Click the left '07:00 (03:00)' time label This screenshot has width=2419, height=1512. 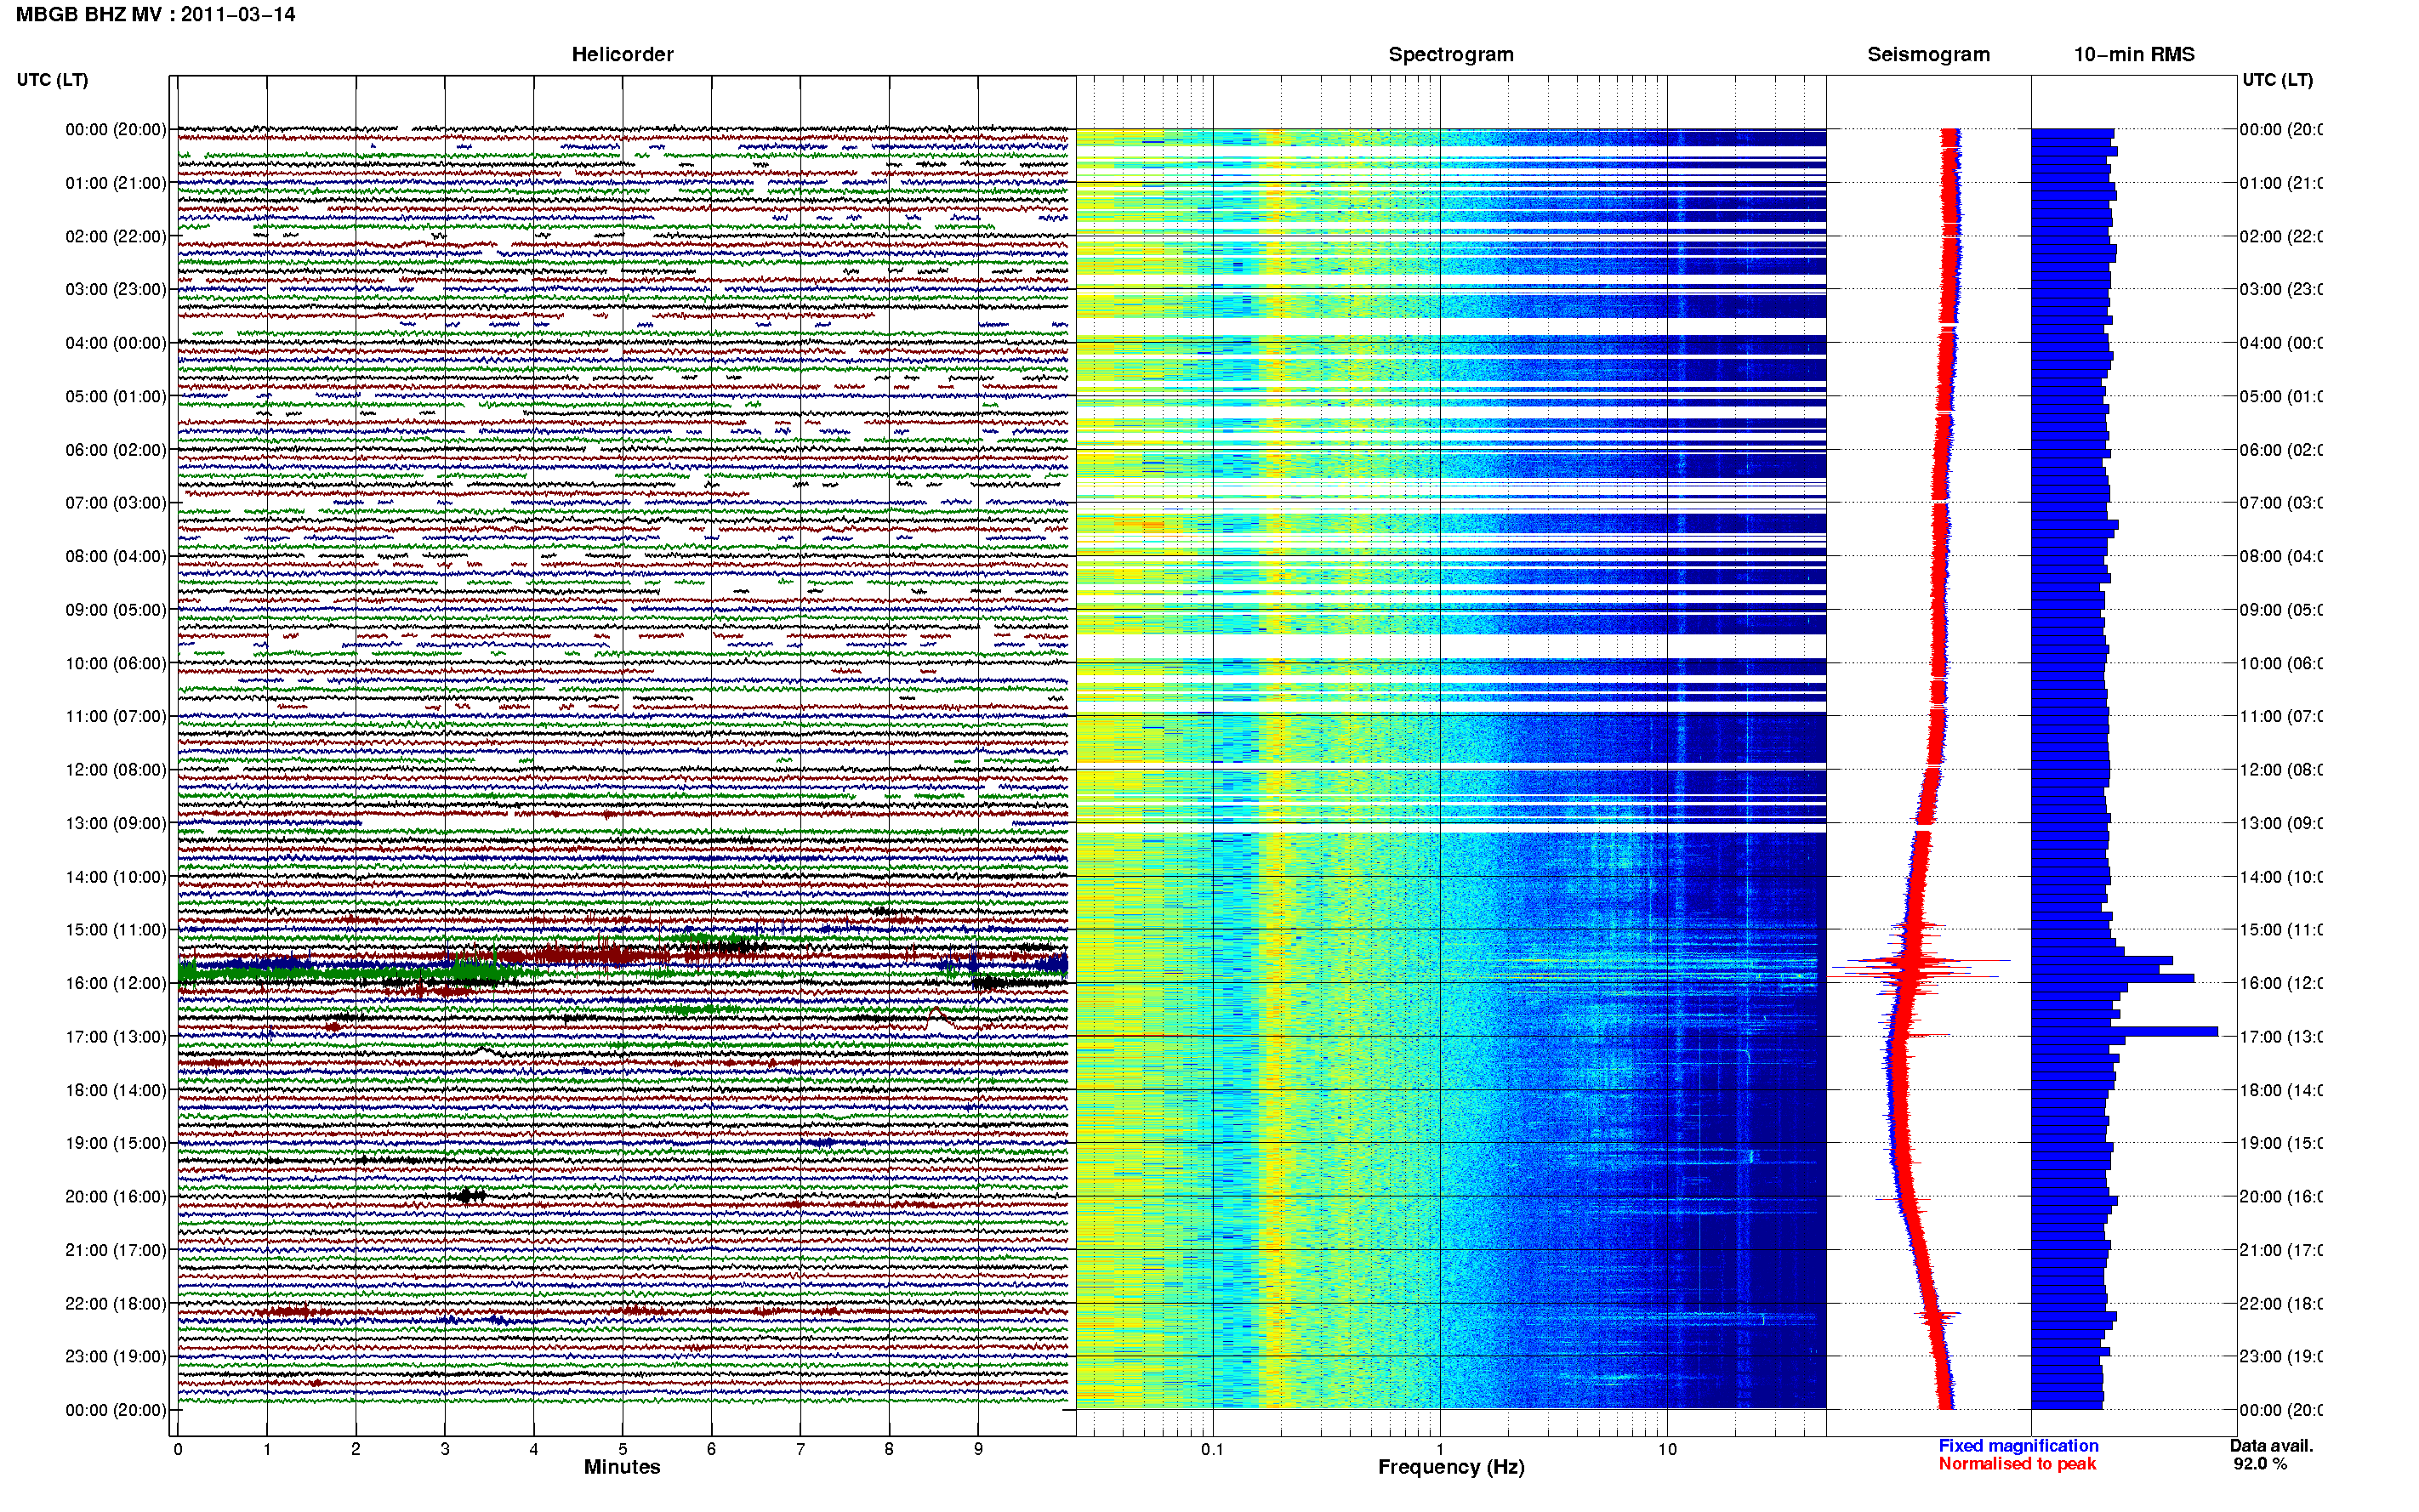pyautogui.click(x=116, y=503)
